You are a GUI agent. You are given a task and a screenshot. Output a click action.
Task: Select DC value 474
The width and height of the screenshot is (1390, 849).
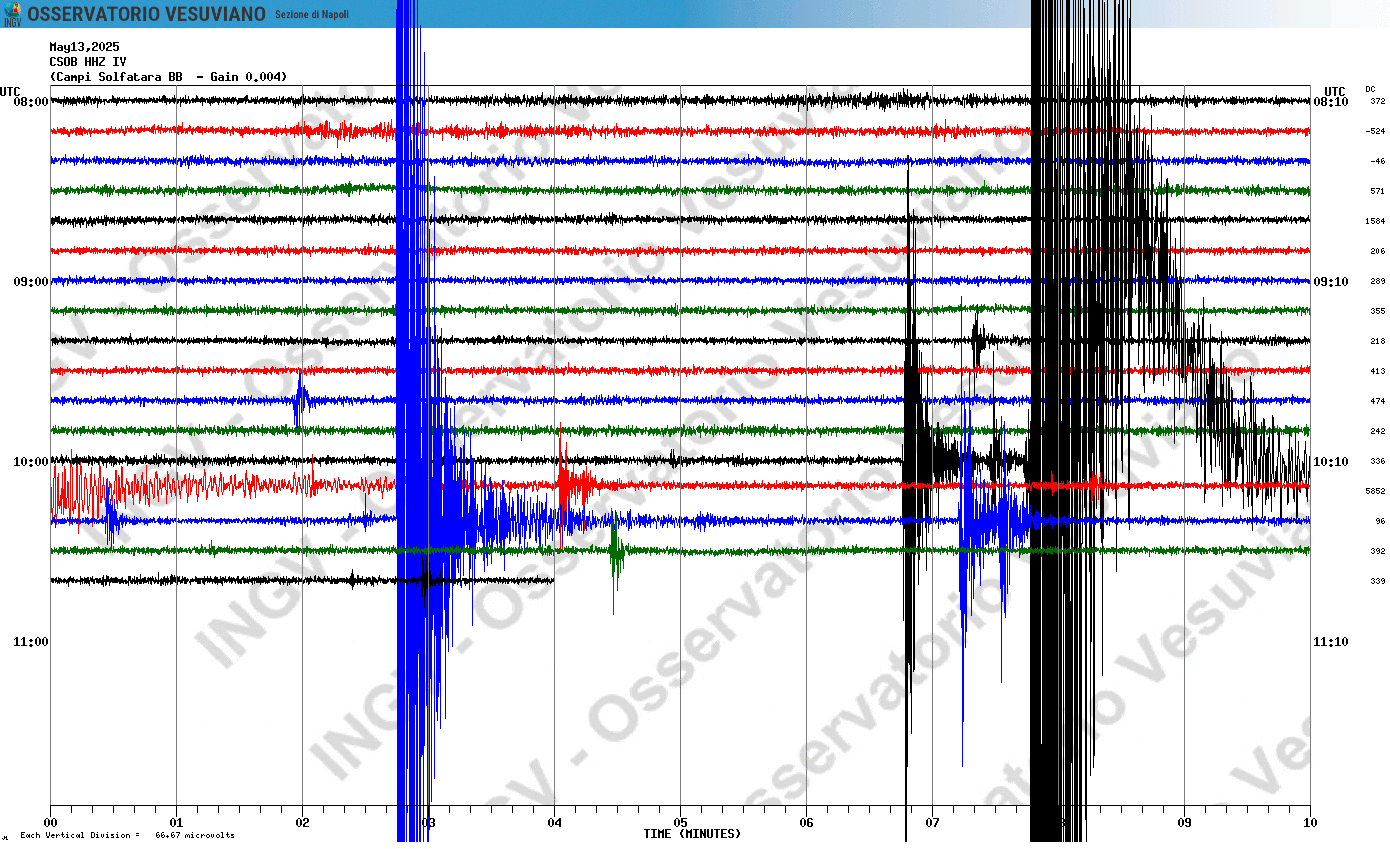pyautogui.click(x=1378, y=401)
